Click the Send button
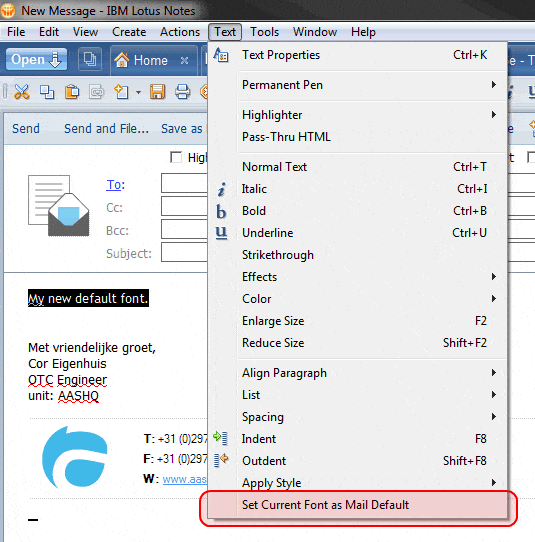Screen dimensions: 535x542 pos(26,129)
